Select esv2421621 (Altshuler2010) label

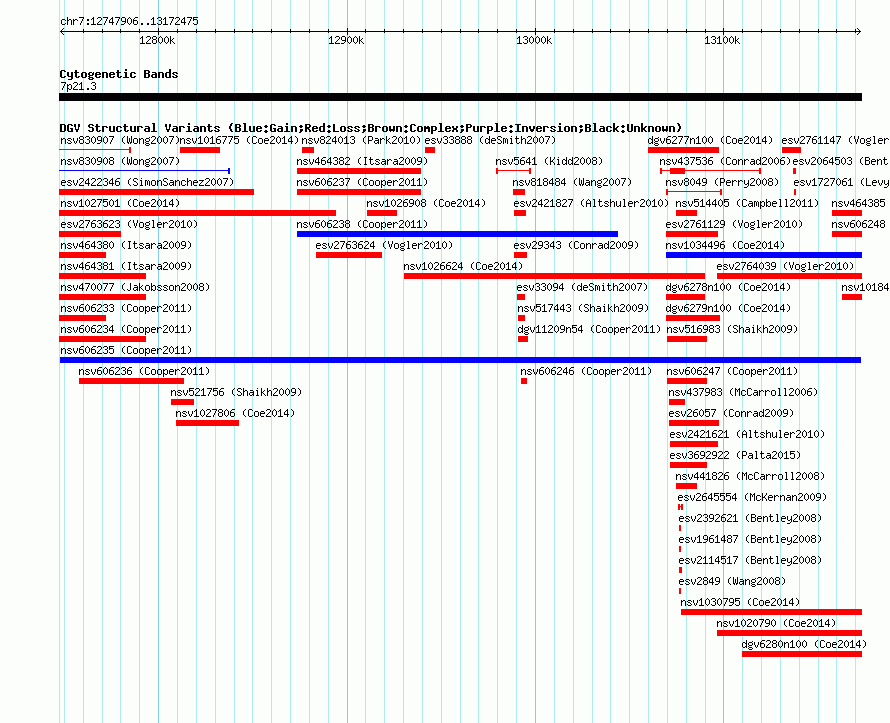(x=747, y=434)
